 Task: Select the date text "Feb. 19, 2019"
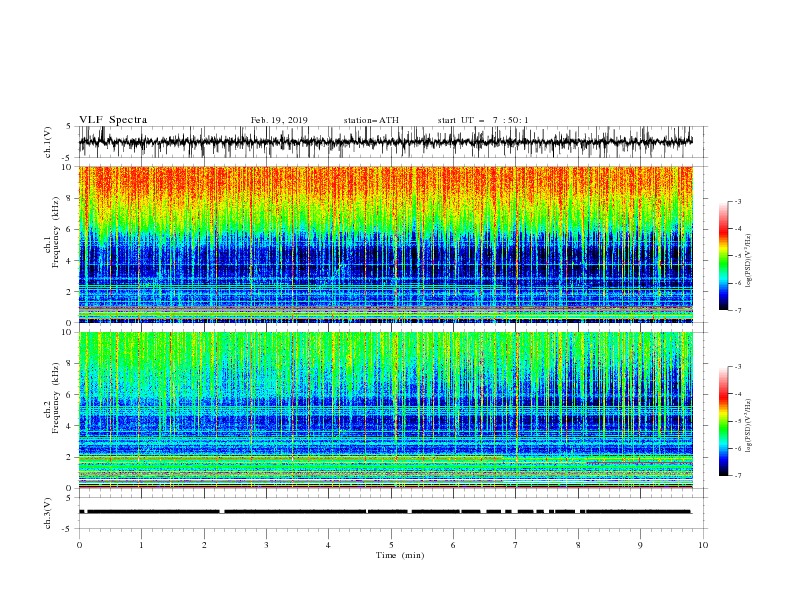pos(279,120)
